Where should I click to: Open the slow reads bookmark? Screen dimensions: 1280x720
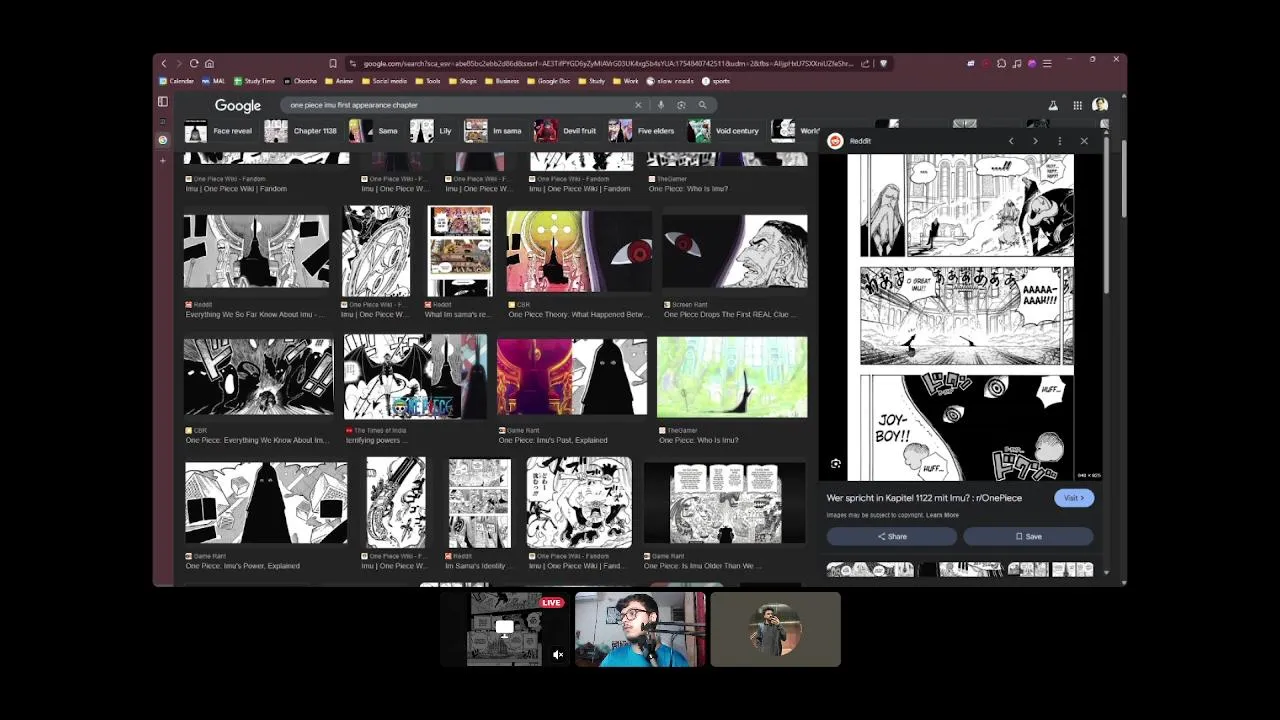[x=670, y=81]
